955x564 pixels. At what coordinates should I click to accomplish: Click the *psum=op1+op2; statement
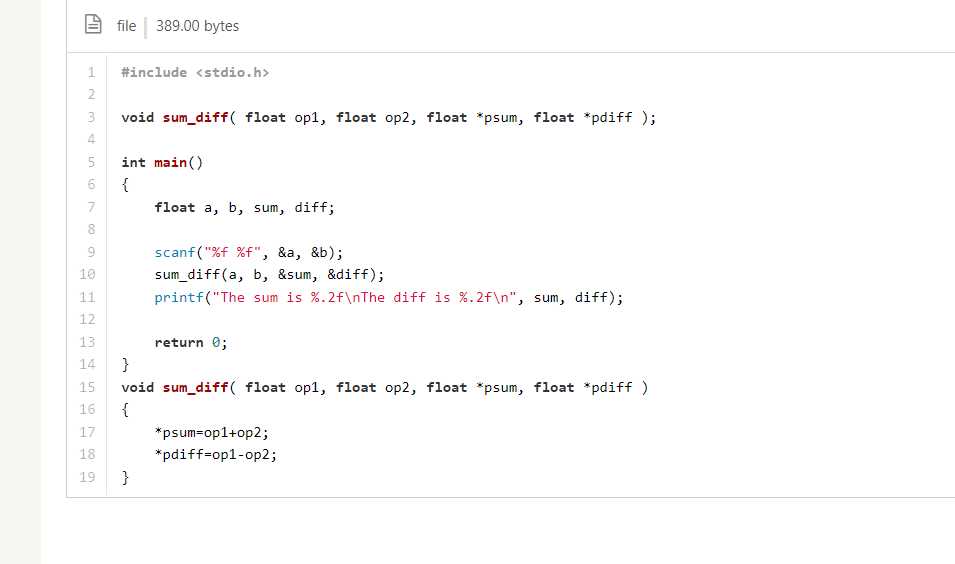pyautogui.click(x=211, y=432)
